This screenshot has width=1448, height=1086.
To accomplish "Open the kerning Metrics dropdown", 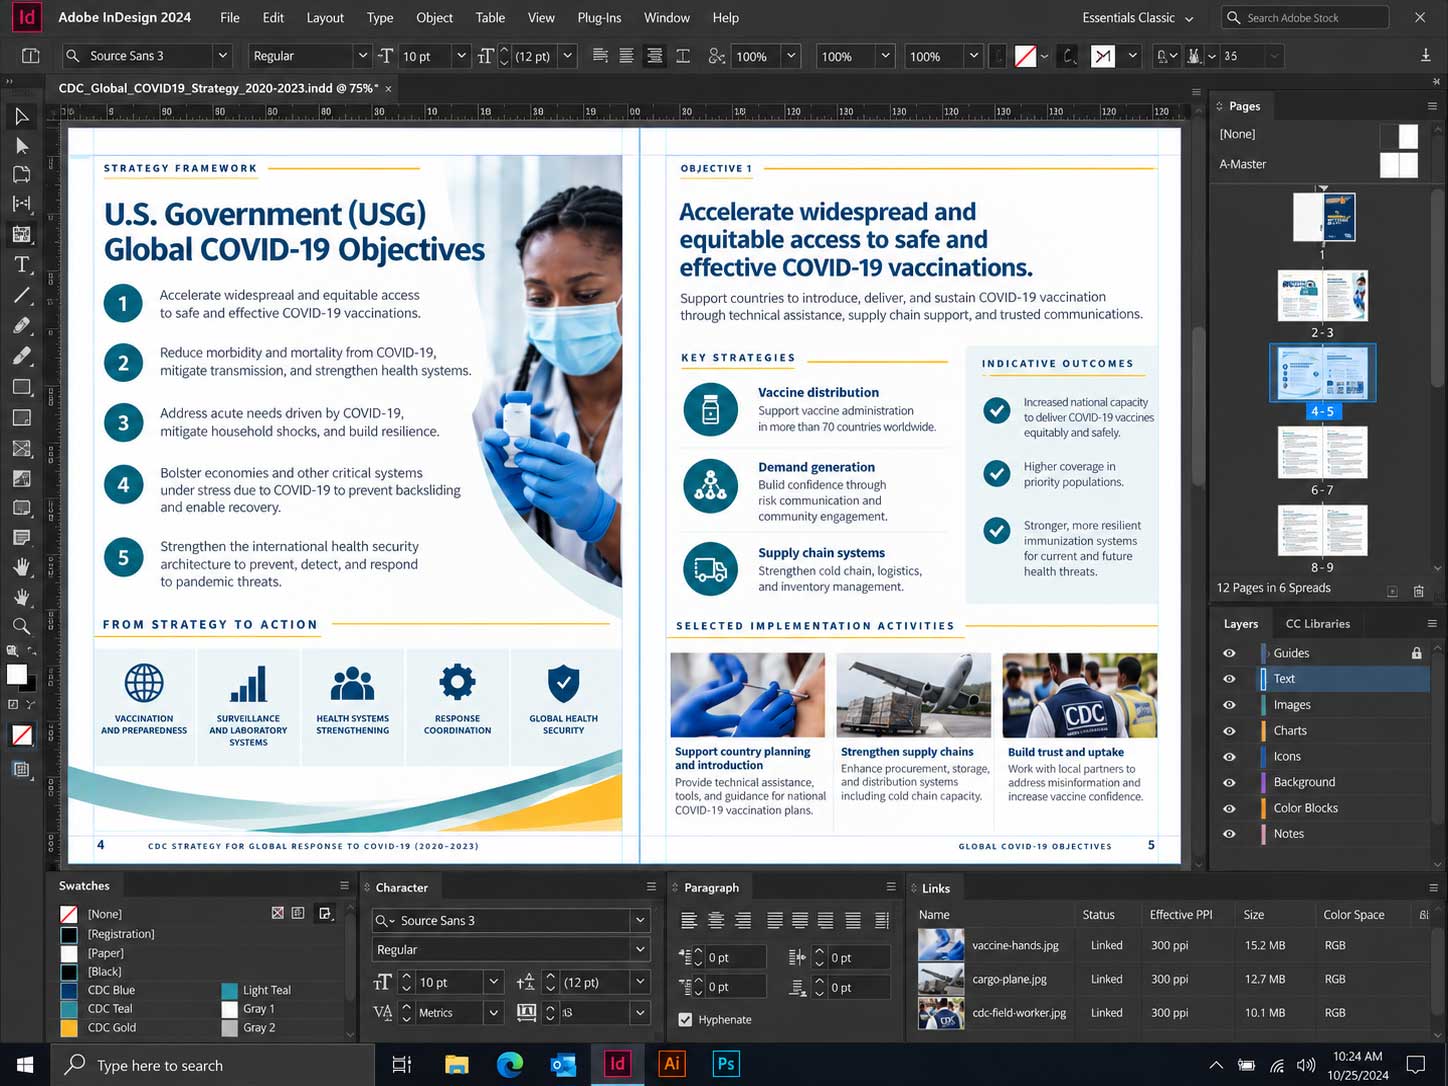I will click(493, 1013).
